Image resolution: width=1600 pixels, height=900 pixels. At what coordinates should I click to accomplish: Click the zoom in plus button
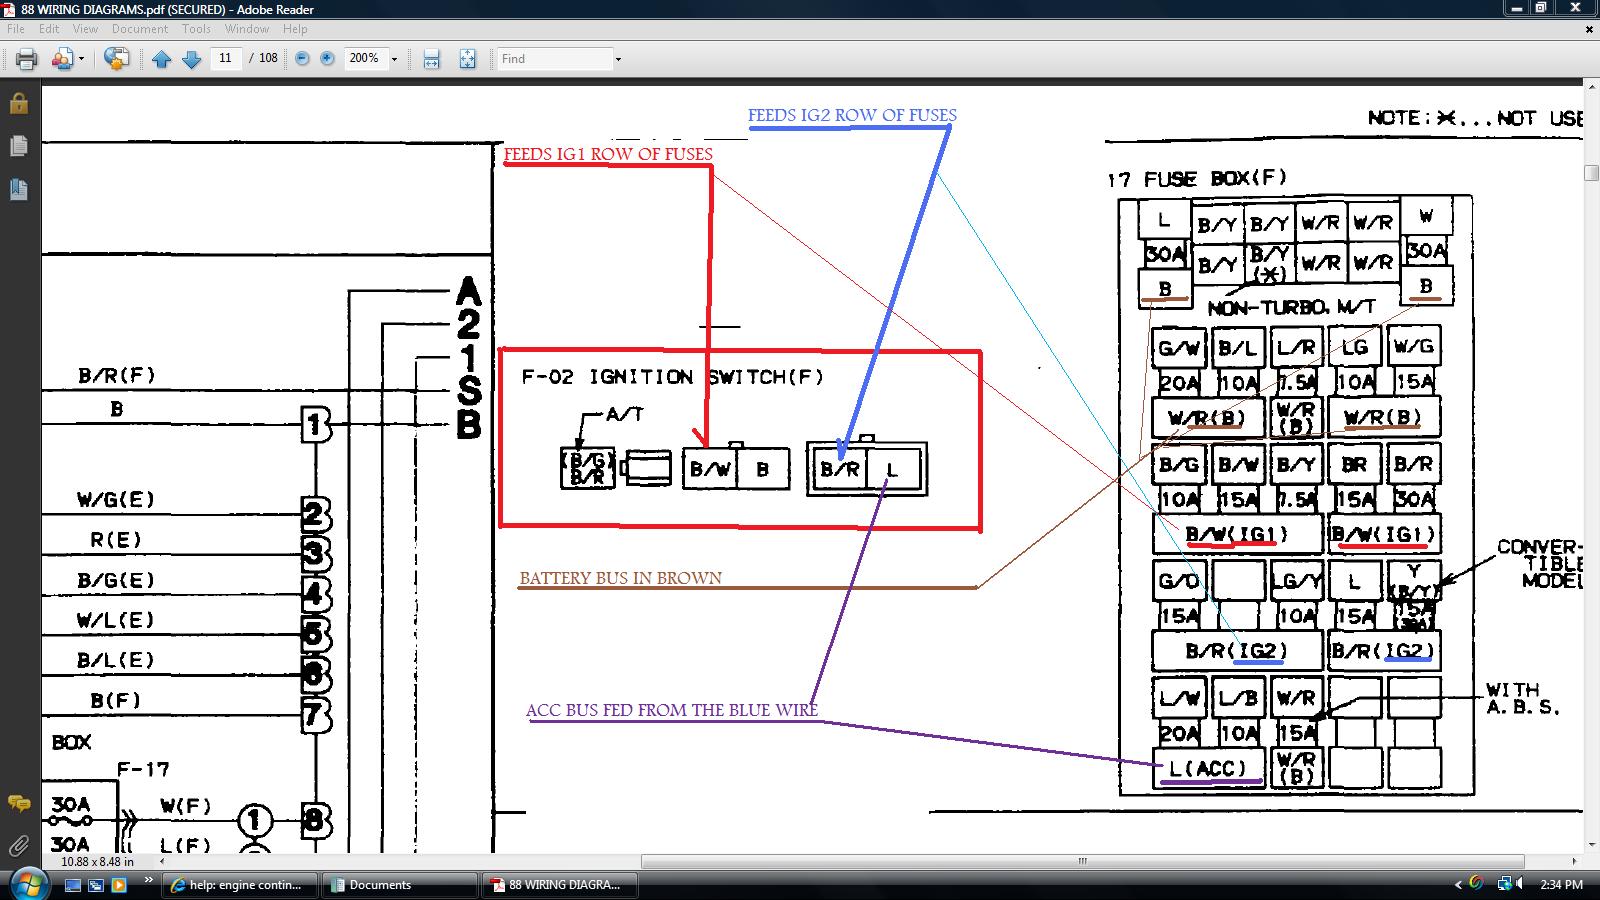(x=327, y=59)
